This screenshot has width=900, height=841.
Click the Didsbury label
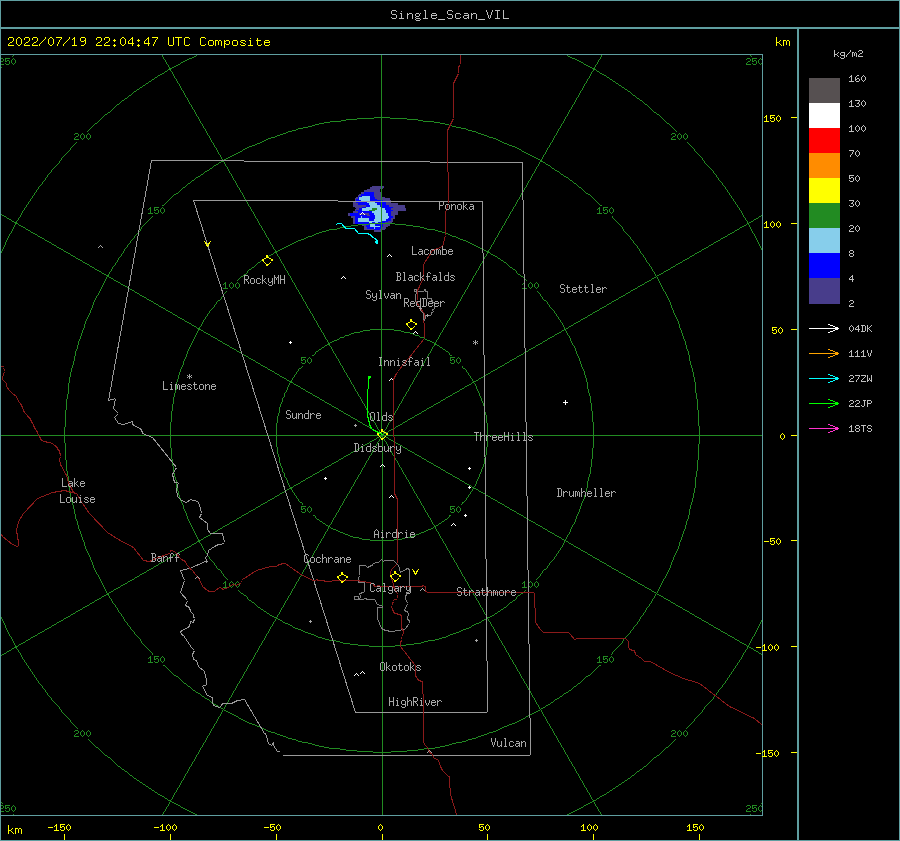(x=377, y=448)
